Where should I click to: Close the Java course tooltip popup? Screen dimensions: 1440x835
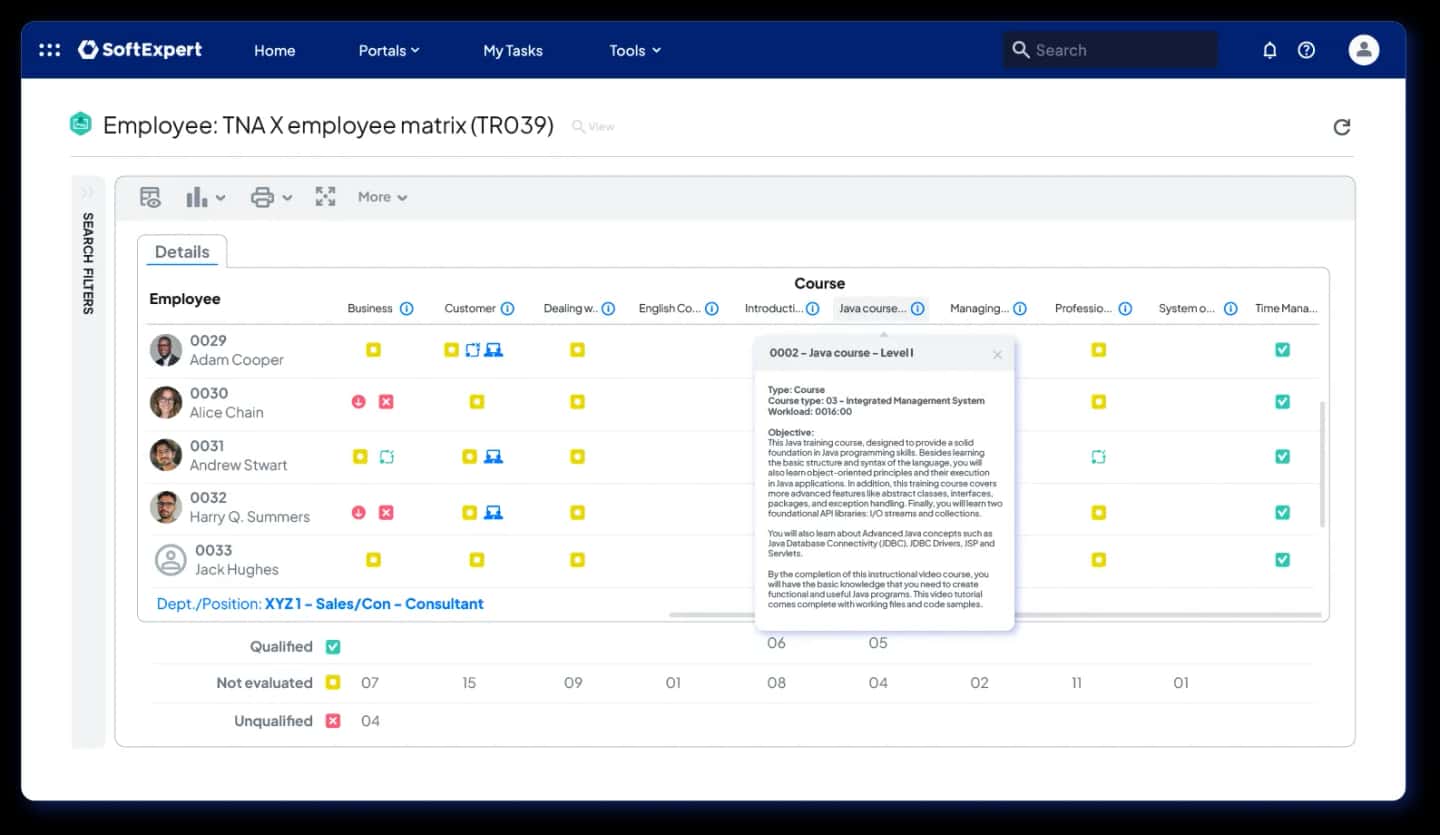click(x=997, y=355)
